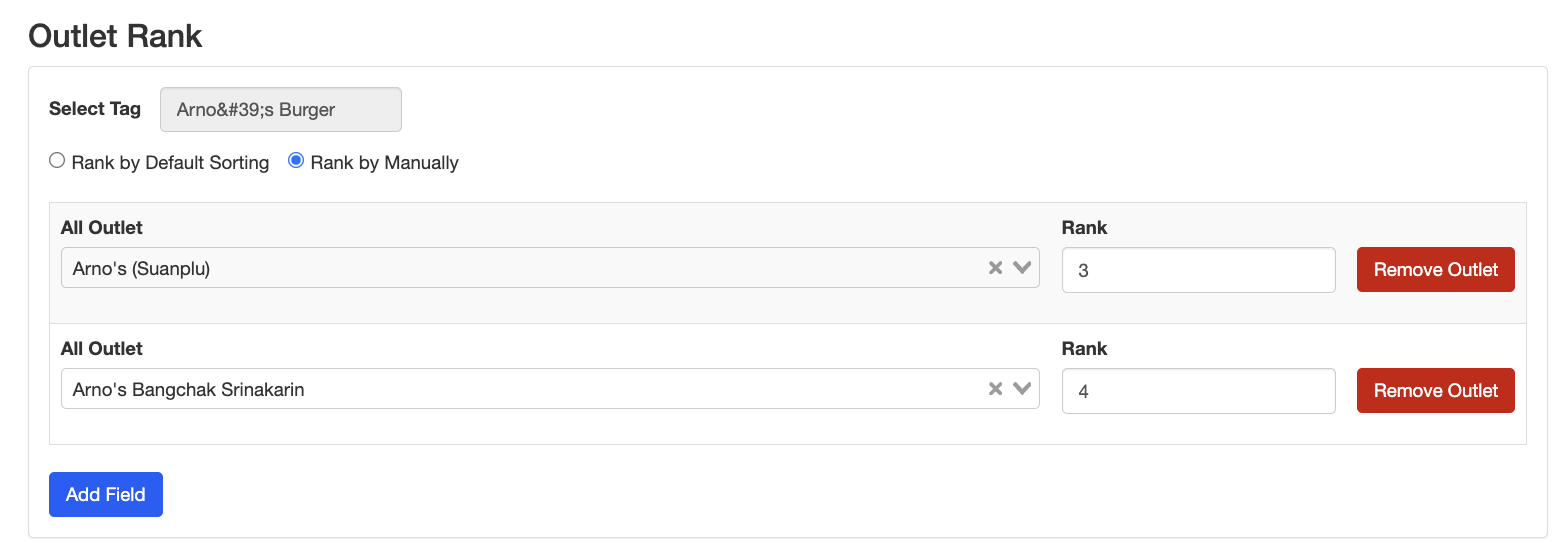Focus the Rank field containing 3
Image resolution: width=1562 pixels, height=554 pixels.
click(1197, 270)
